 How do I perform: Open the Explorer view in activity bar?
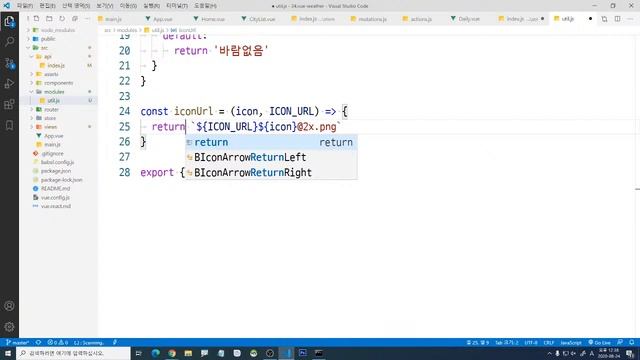[x=9, y=21]
